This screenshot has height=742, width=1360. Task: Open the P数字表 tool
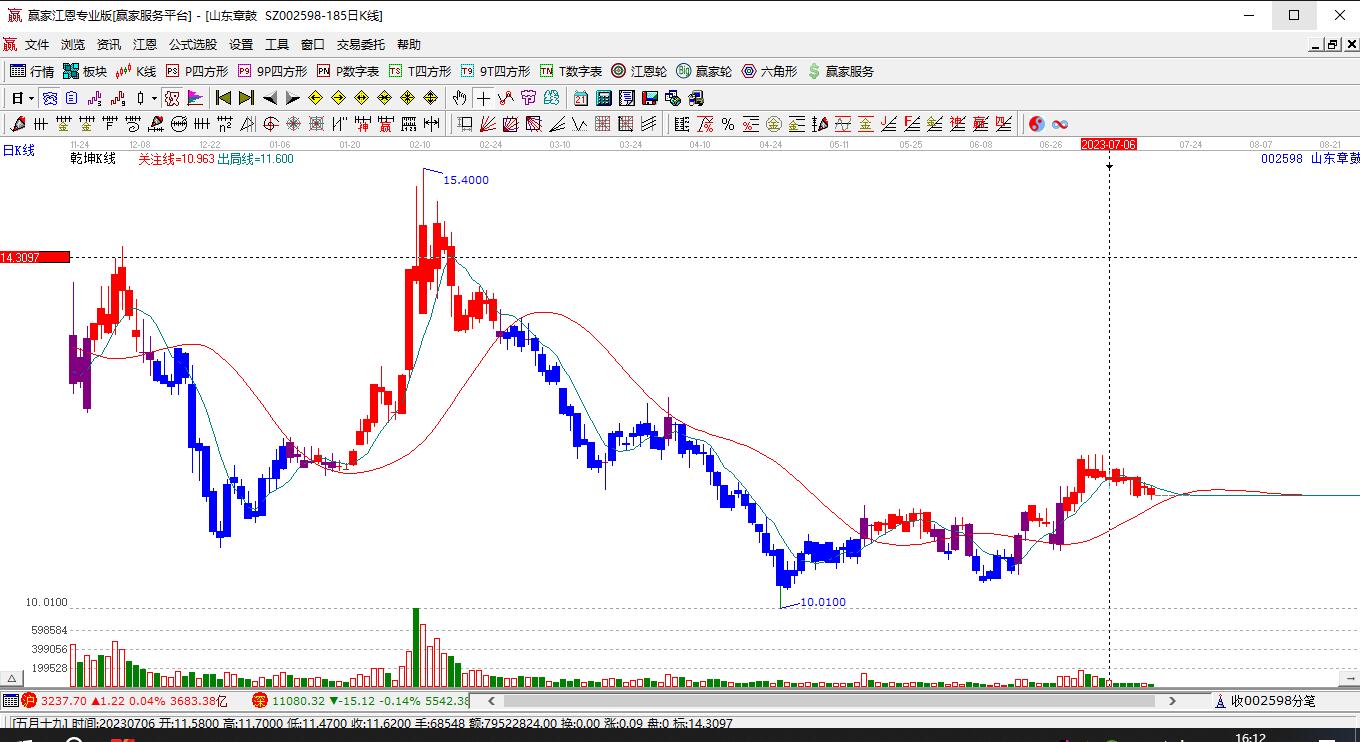pos(348,72)
